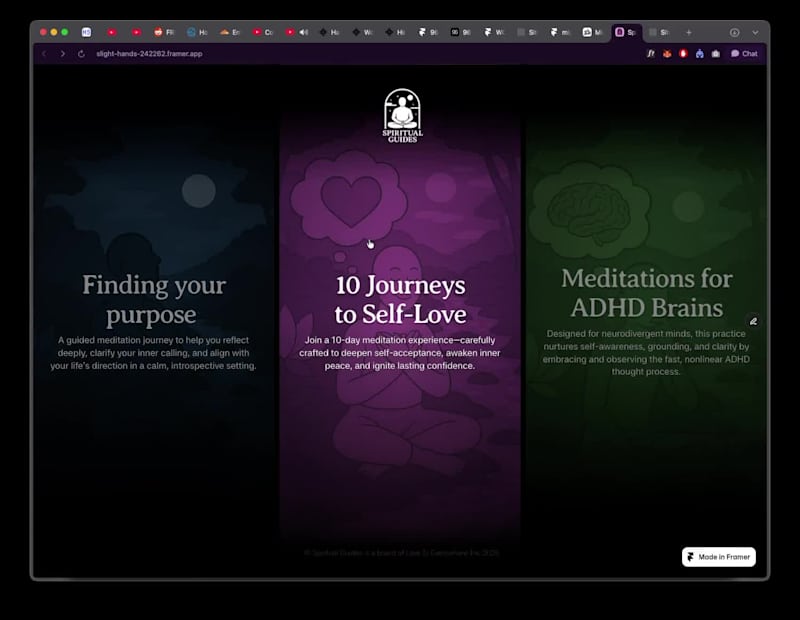Open the Fonts Ninja 'ft' extension icon
The height and width of the screenshot is (620, 800).
[x=651, y=54]
